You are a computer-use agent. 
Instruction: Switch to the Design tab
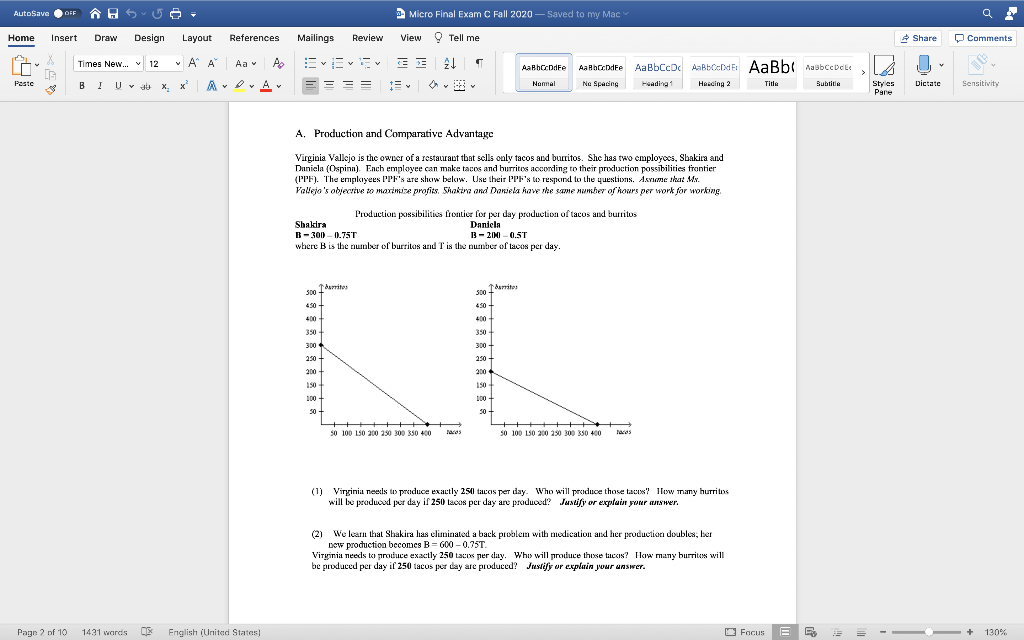pos(149,38)
